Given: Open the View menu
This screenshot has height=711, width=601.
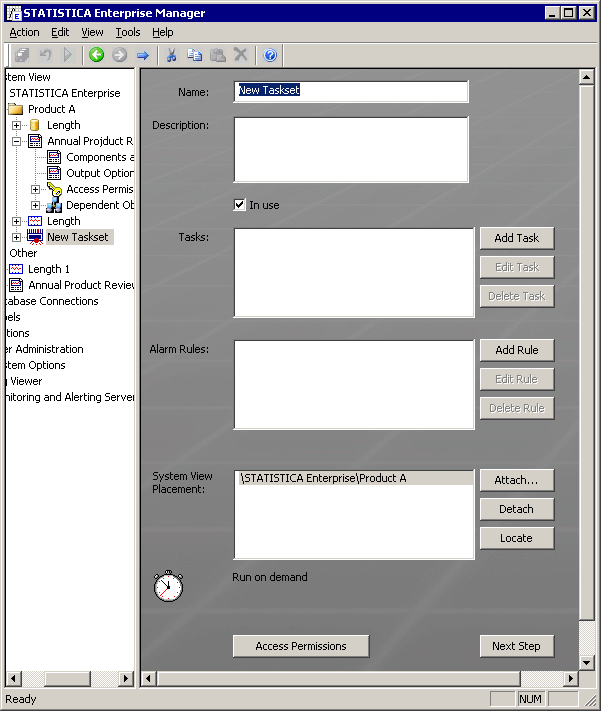Looking at the screenshot, I should point(92,32).
